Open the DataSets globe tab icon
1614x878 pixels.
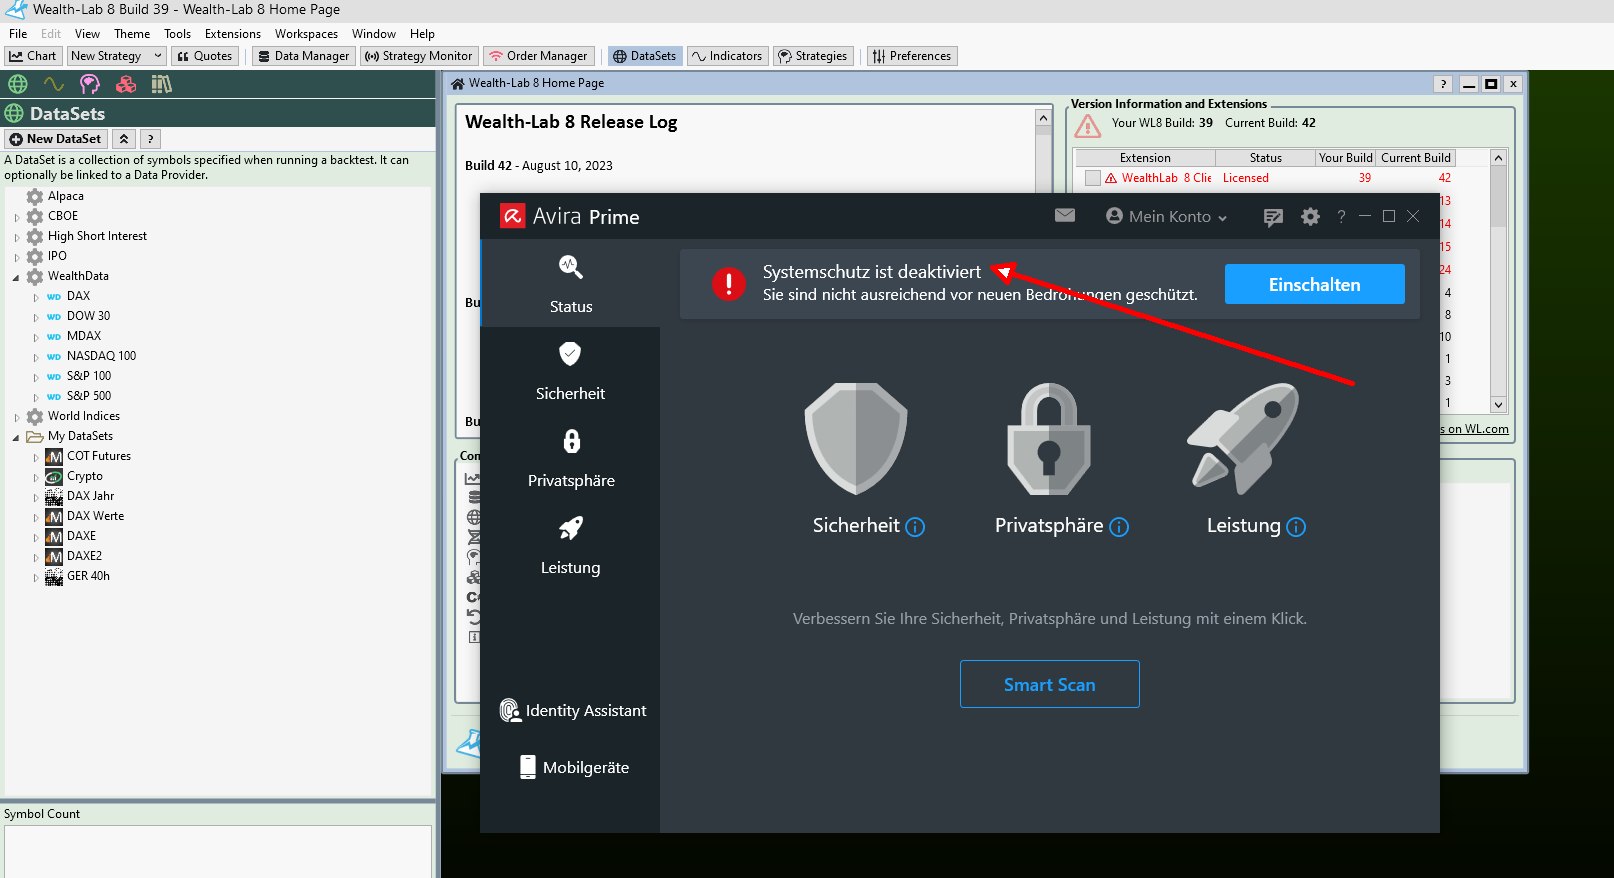(18, 84)
